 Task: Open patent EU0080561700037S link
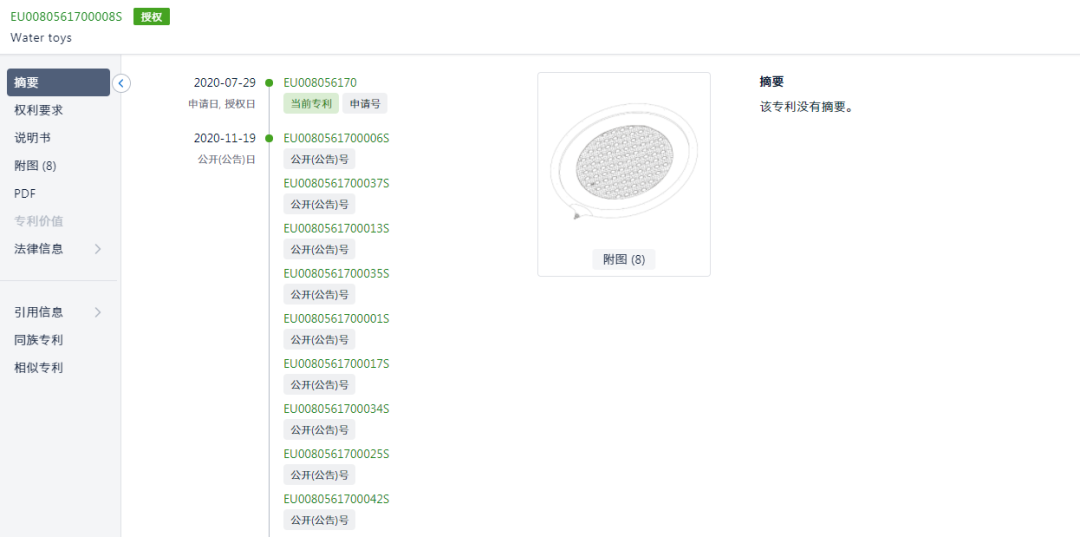pyautogui.click(x=336, y=183)
